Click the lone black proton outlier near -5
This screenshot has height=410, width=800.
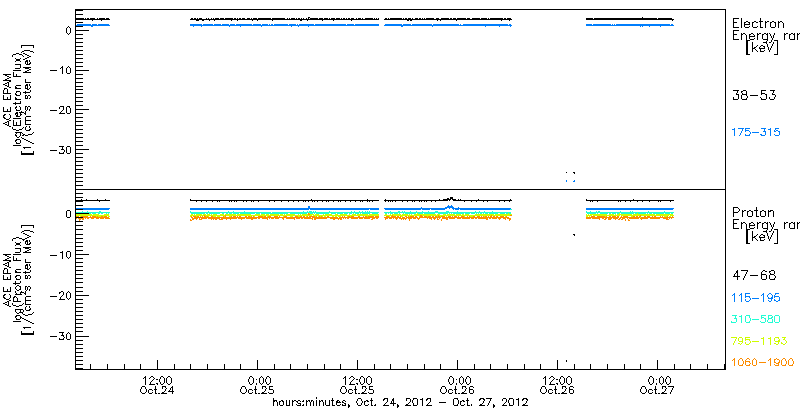(574, 235)
